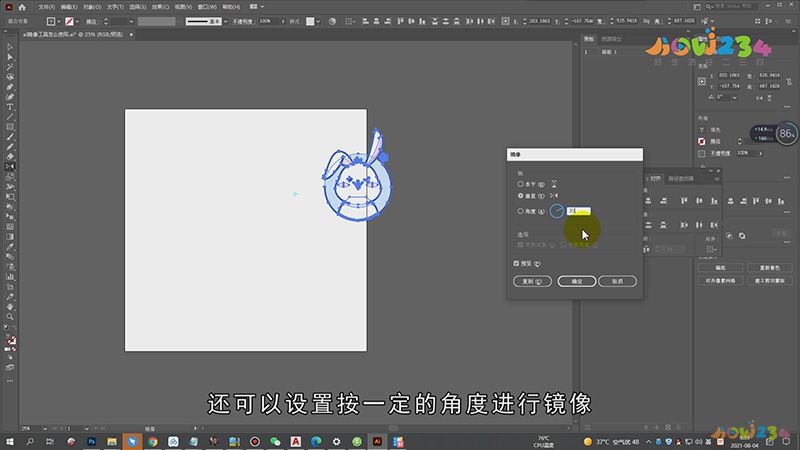Select the Paintbrush tool

tap(10, 137)
